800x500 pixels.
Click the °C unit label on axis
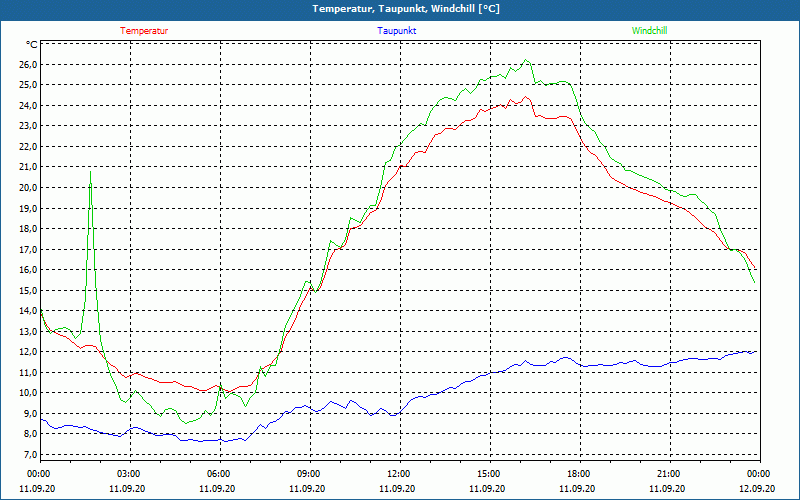[32, 44]
